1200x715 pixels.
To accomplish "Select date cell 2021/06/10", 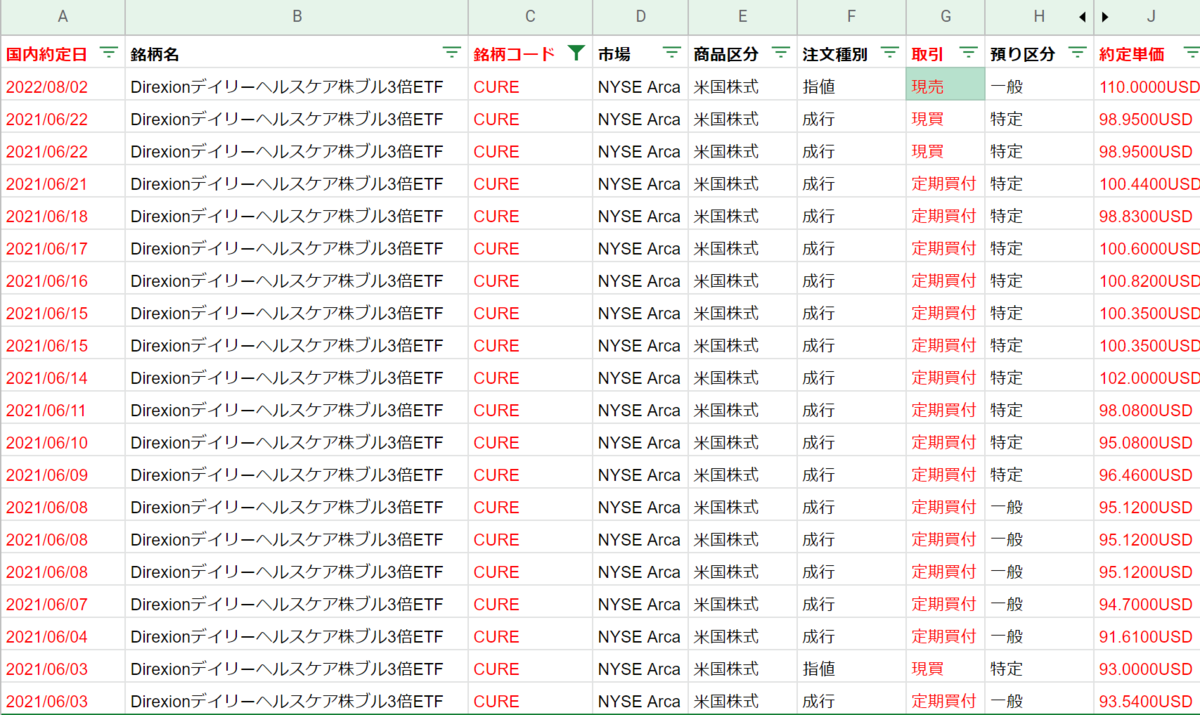I will tap(63, 442).
